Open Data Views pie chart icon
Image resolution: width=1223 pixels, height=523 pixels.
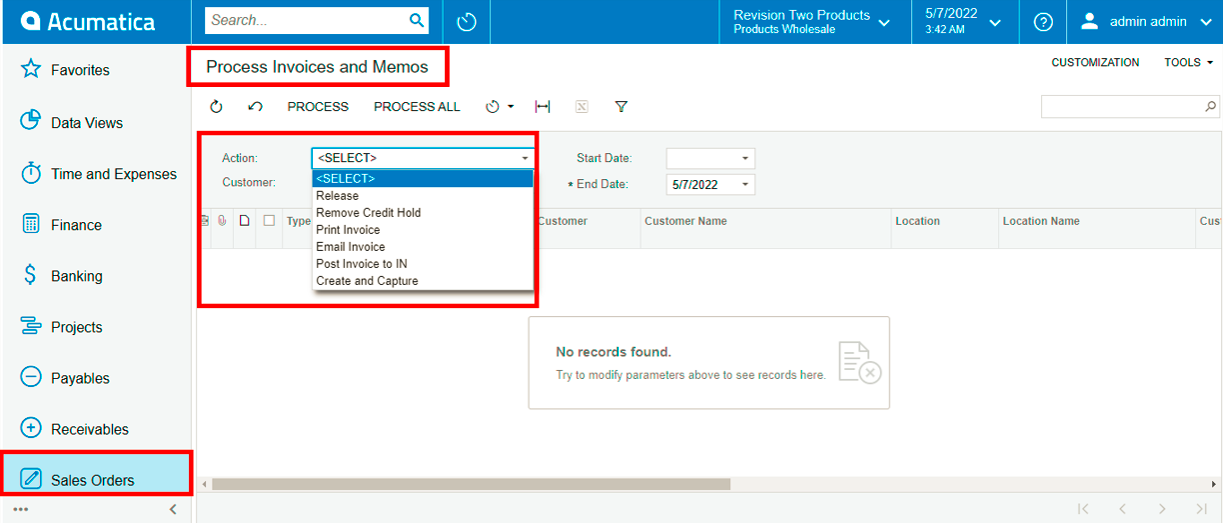(x=30, y=121)
